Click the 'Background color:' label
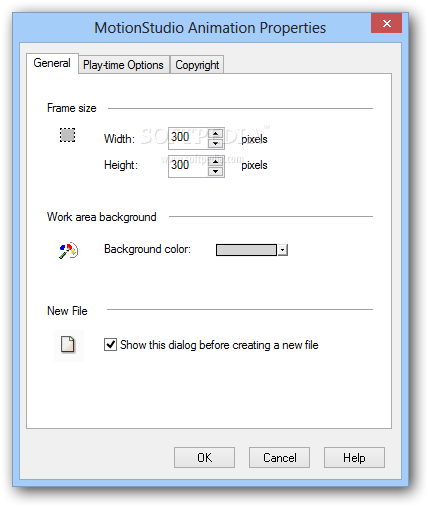The height and width of the screenshot is (507, 429). (x=147, y=249)
